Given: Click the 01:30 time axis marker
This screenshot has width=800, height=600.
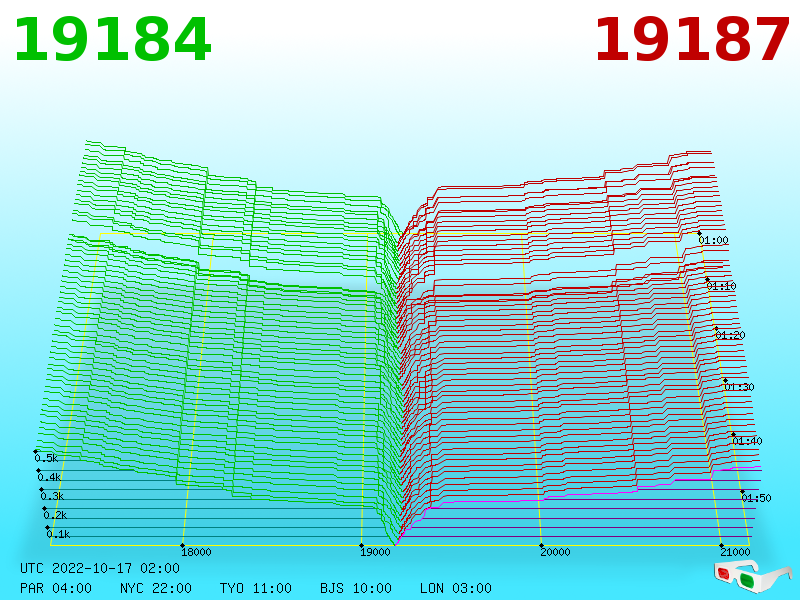Looking at the screenshot, I should click(x=739, y=387).
